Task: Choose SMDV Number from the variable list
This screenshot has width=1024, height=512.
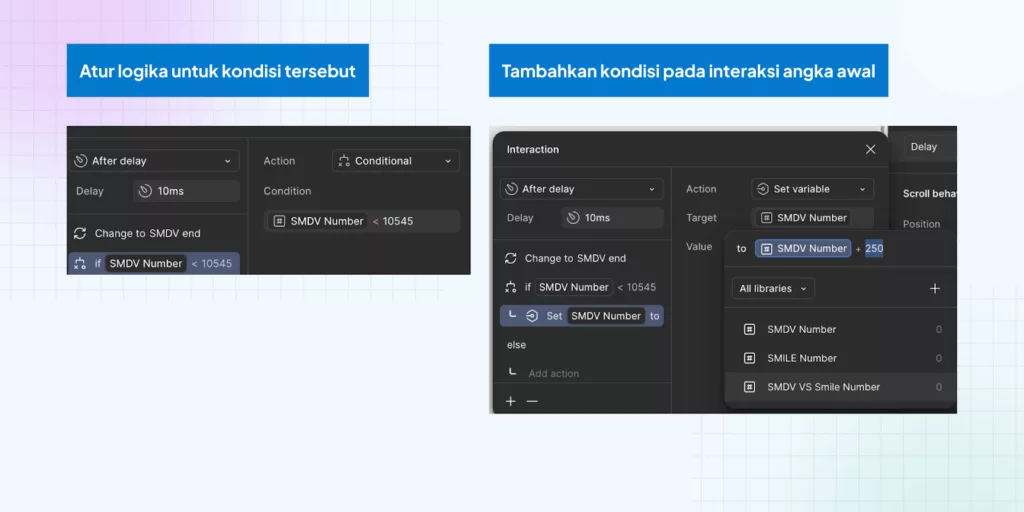Action: [x=842, y=329]
